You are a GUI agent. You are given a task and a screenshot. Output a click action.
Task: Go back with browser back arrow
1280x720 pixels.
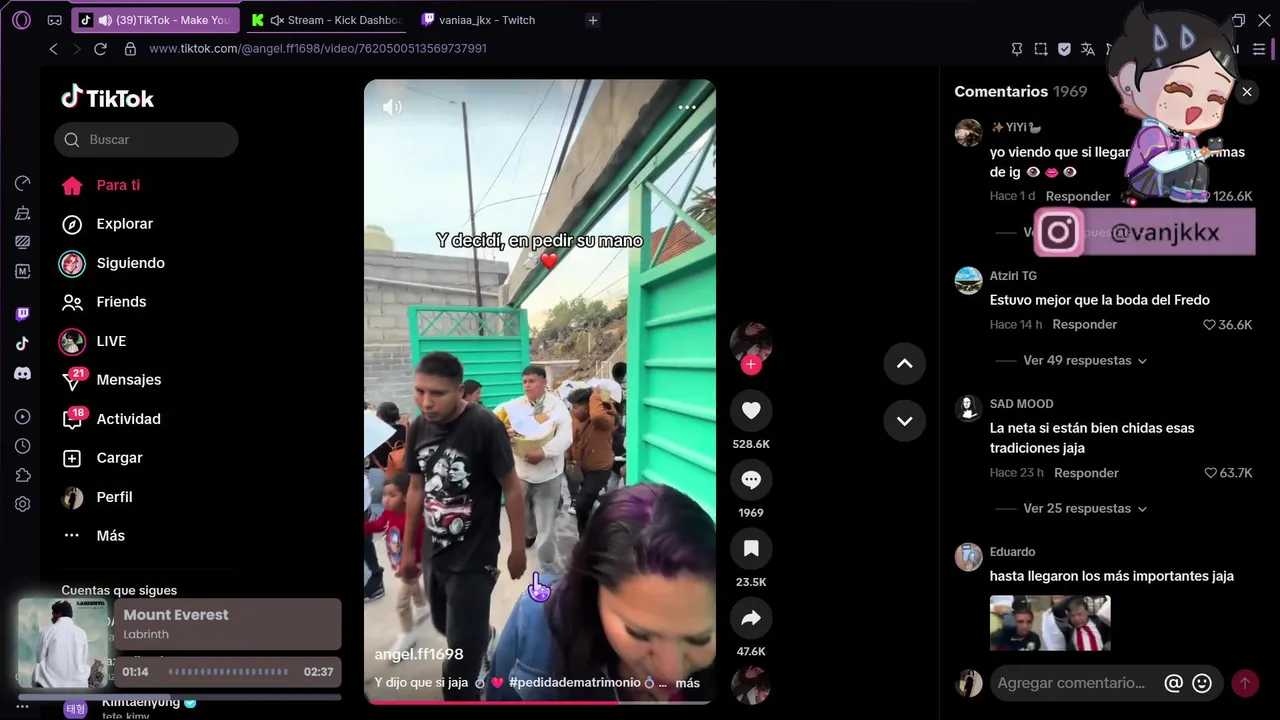54,48
